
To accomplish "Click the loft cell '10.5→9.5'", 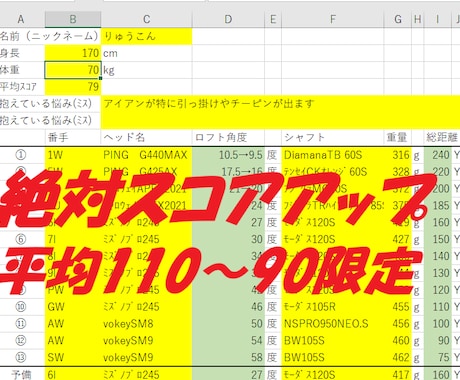I will pyautogui.click(x=228, y=155).
